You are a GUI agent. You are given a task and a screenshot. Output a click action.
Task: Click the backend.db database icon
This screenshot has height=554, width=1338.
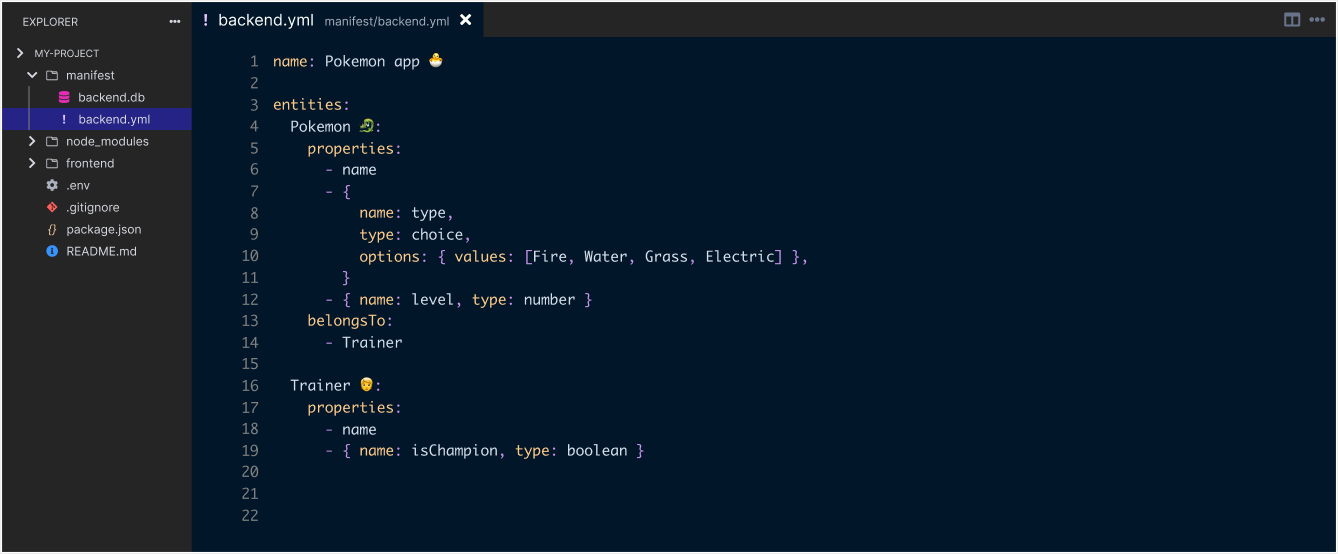click(x=64, y=97)
